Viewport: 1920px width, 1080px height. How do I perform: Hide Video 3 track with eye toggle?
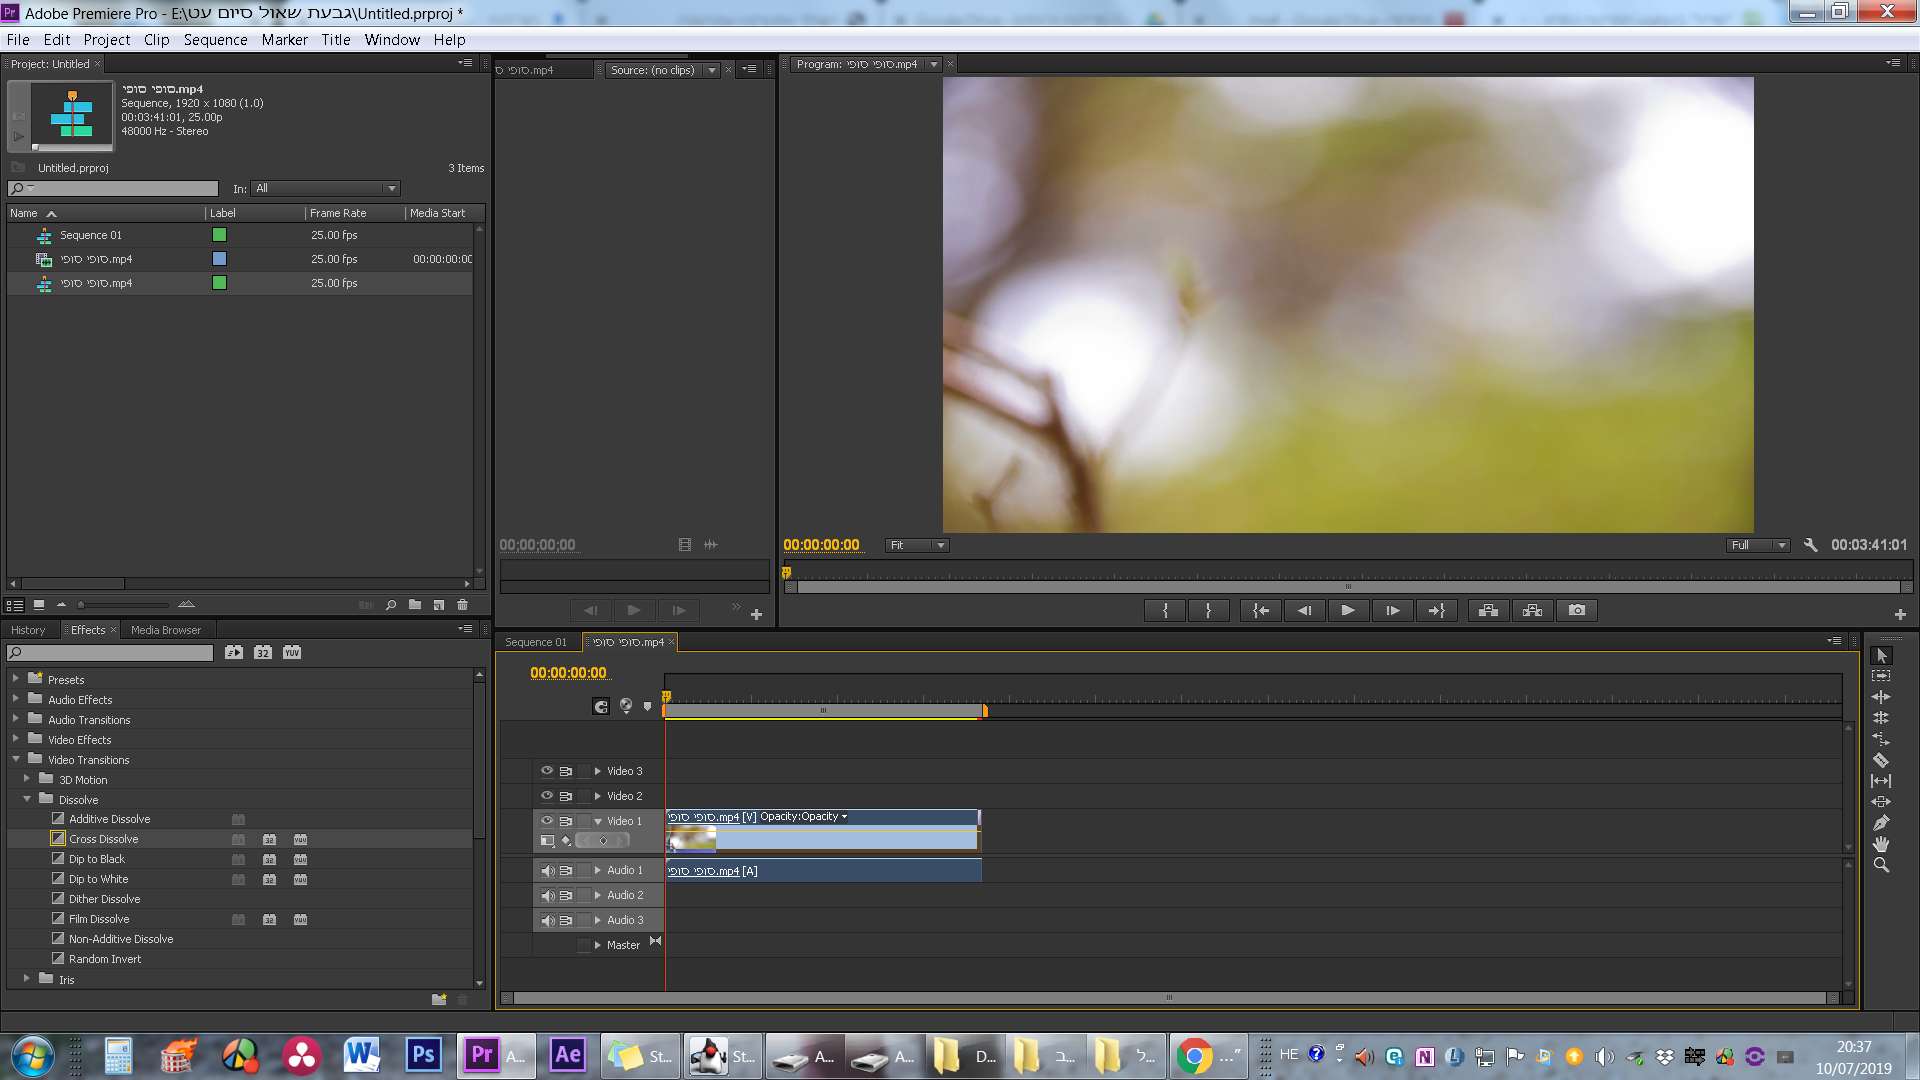547,771
